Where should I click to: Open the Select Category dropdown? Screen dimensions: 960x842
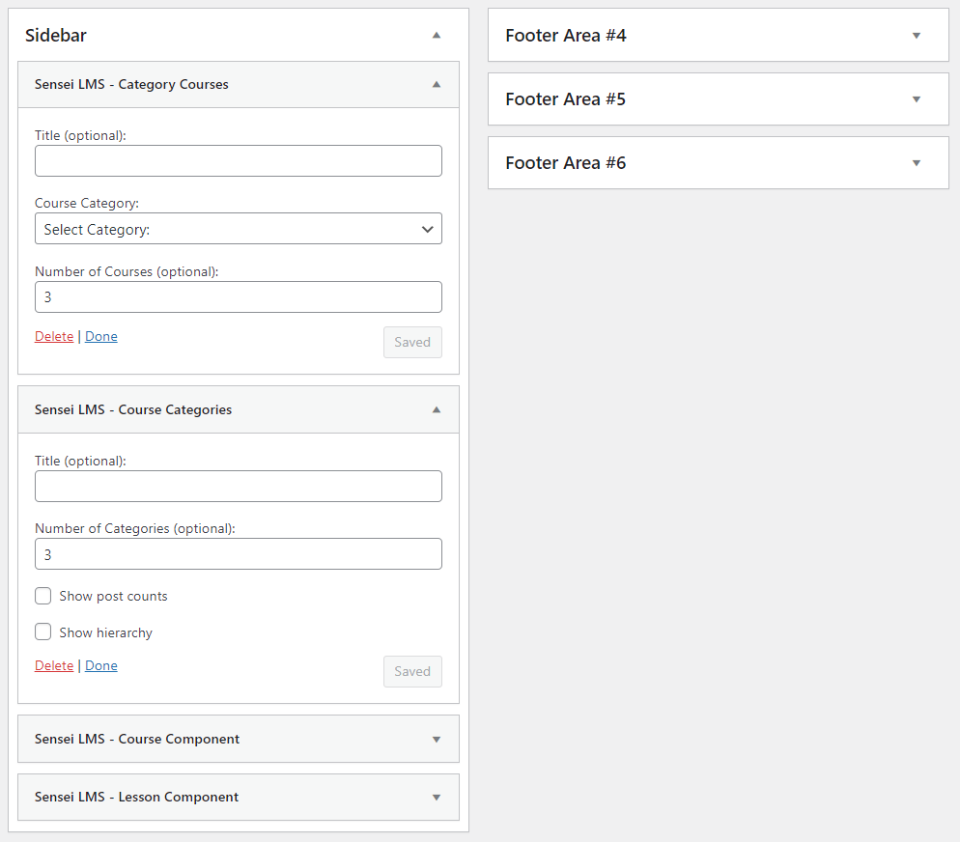pyautogui.click(x=238, y=229)
